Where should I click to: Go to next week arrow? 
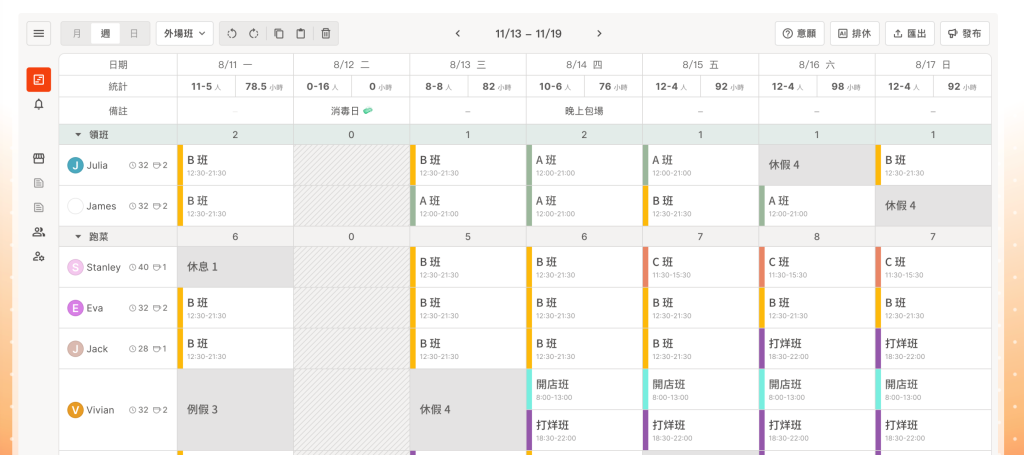[x=599, y=33]
